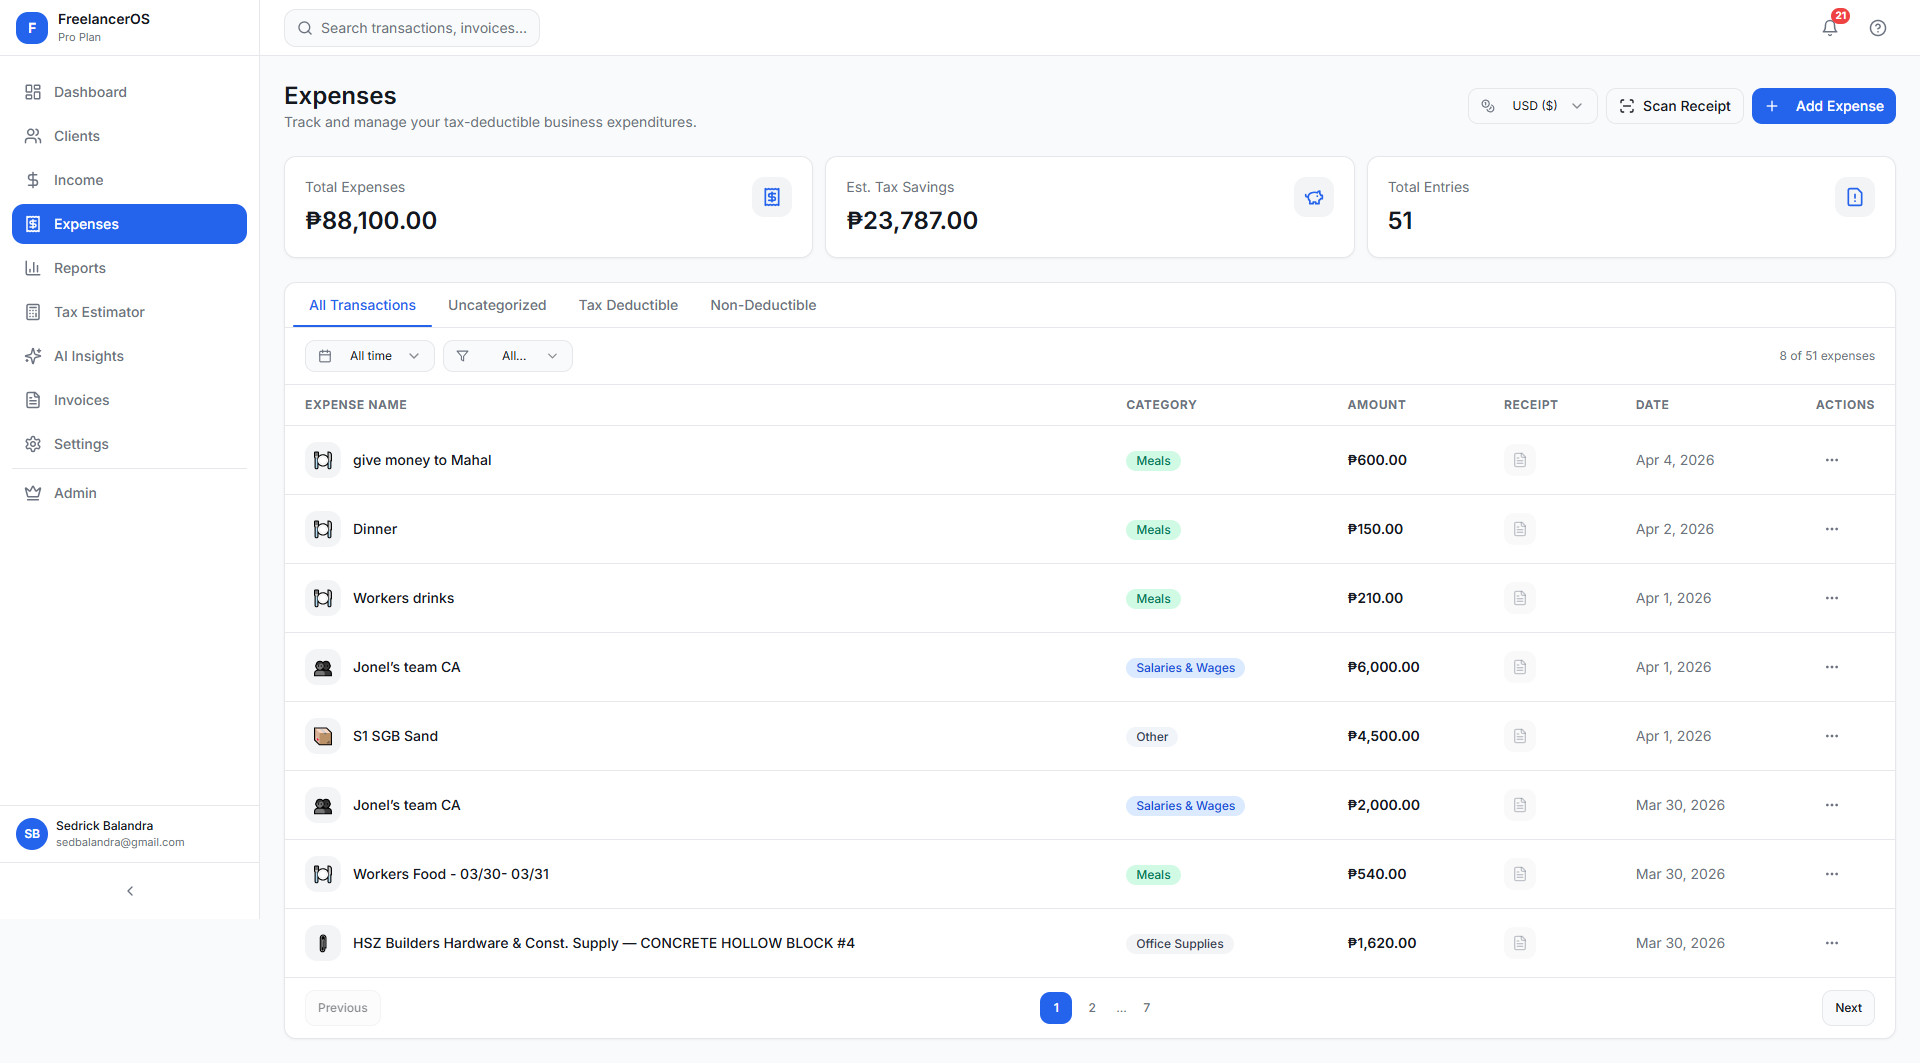Screen dimensions: 1920x1063
Task: Open actions for ₱6,000.00 Jonel's team CA
Action: [1832, 667]
